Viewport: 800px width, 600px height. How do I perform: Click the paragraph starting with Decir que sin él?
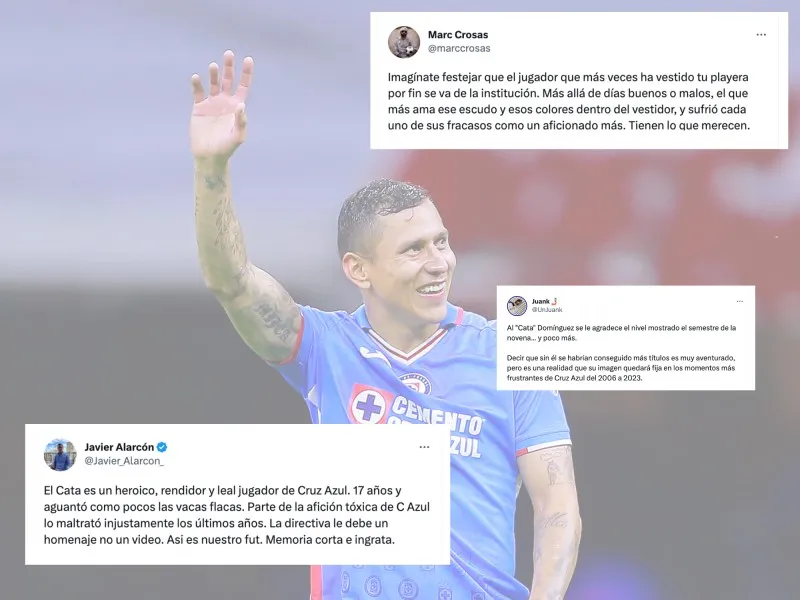[x=620, y=368]
